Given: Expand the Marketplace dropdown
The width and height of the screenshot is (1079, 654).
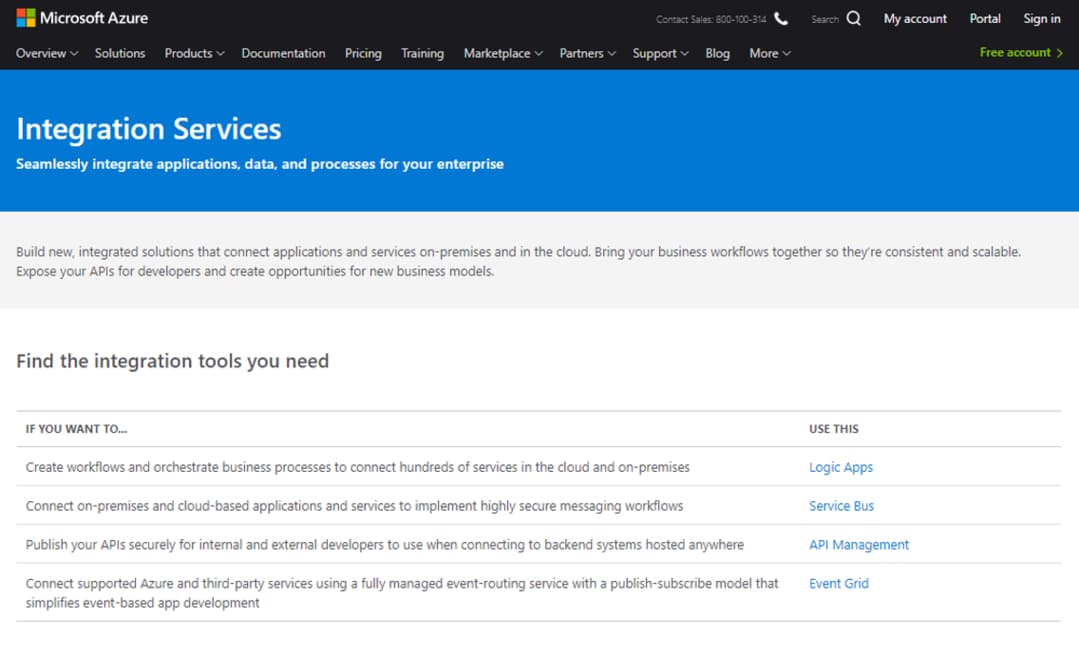Looking at the screenshot, I should point(503,53).
